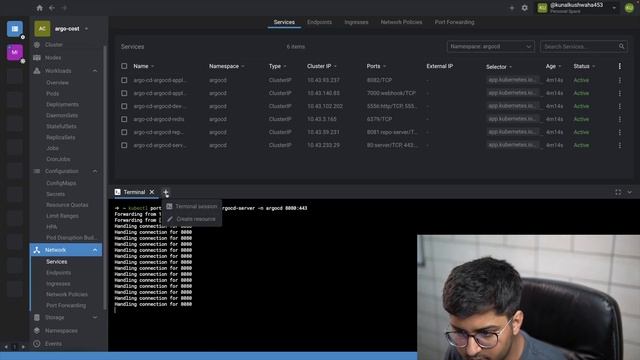Sort the table by the Name column
The image size is (640, 360).
141,66
